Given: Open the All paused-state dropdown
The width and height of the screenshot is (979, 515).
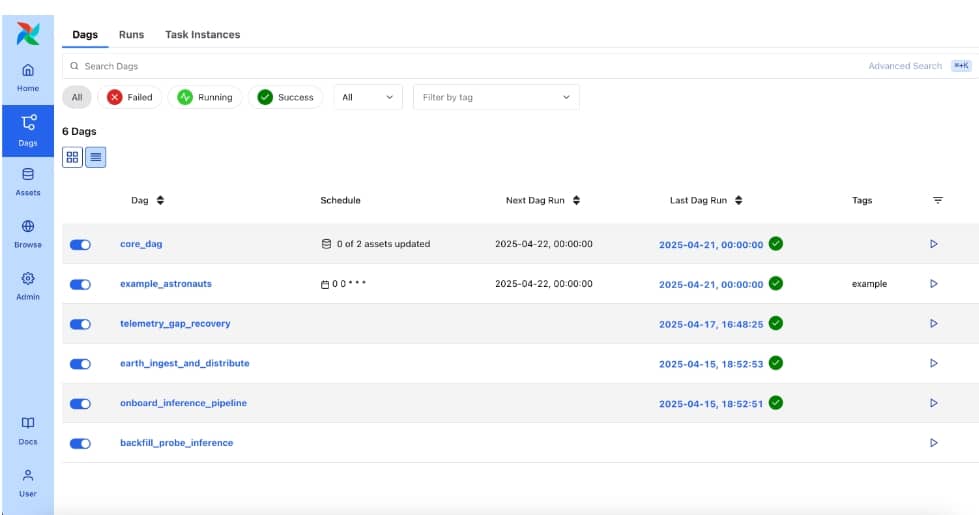Looking at the screenshot, I should click(368, 97).
